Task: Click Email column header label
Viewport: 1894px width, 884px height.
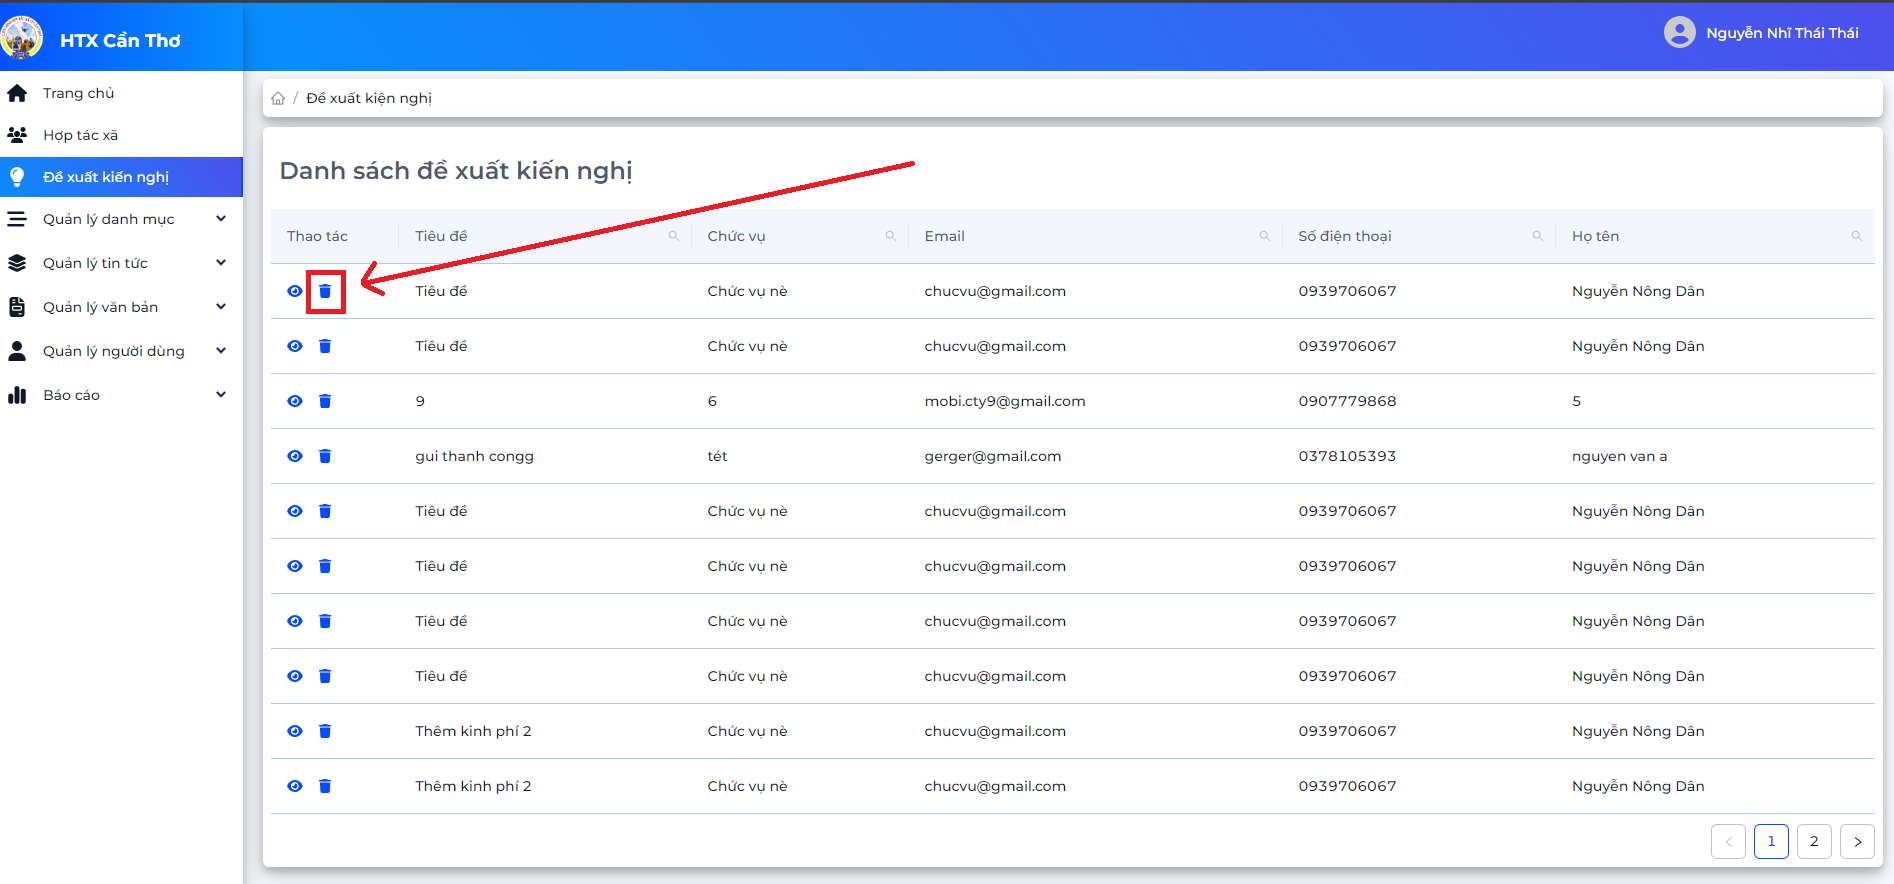Action: (x=944, y=236)
